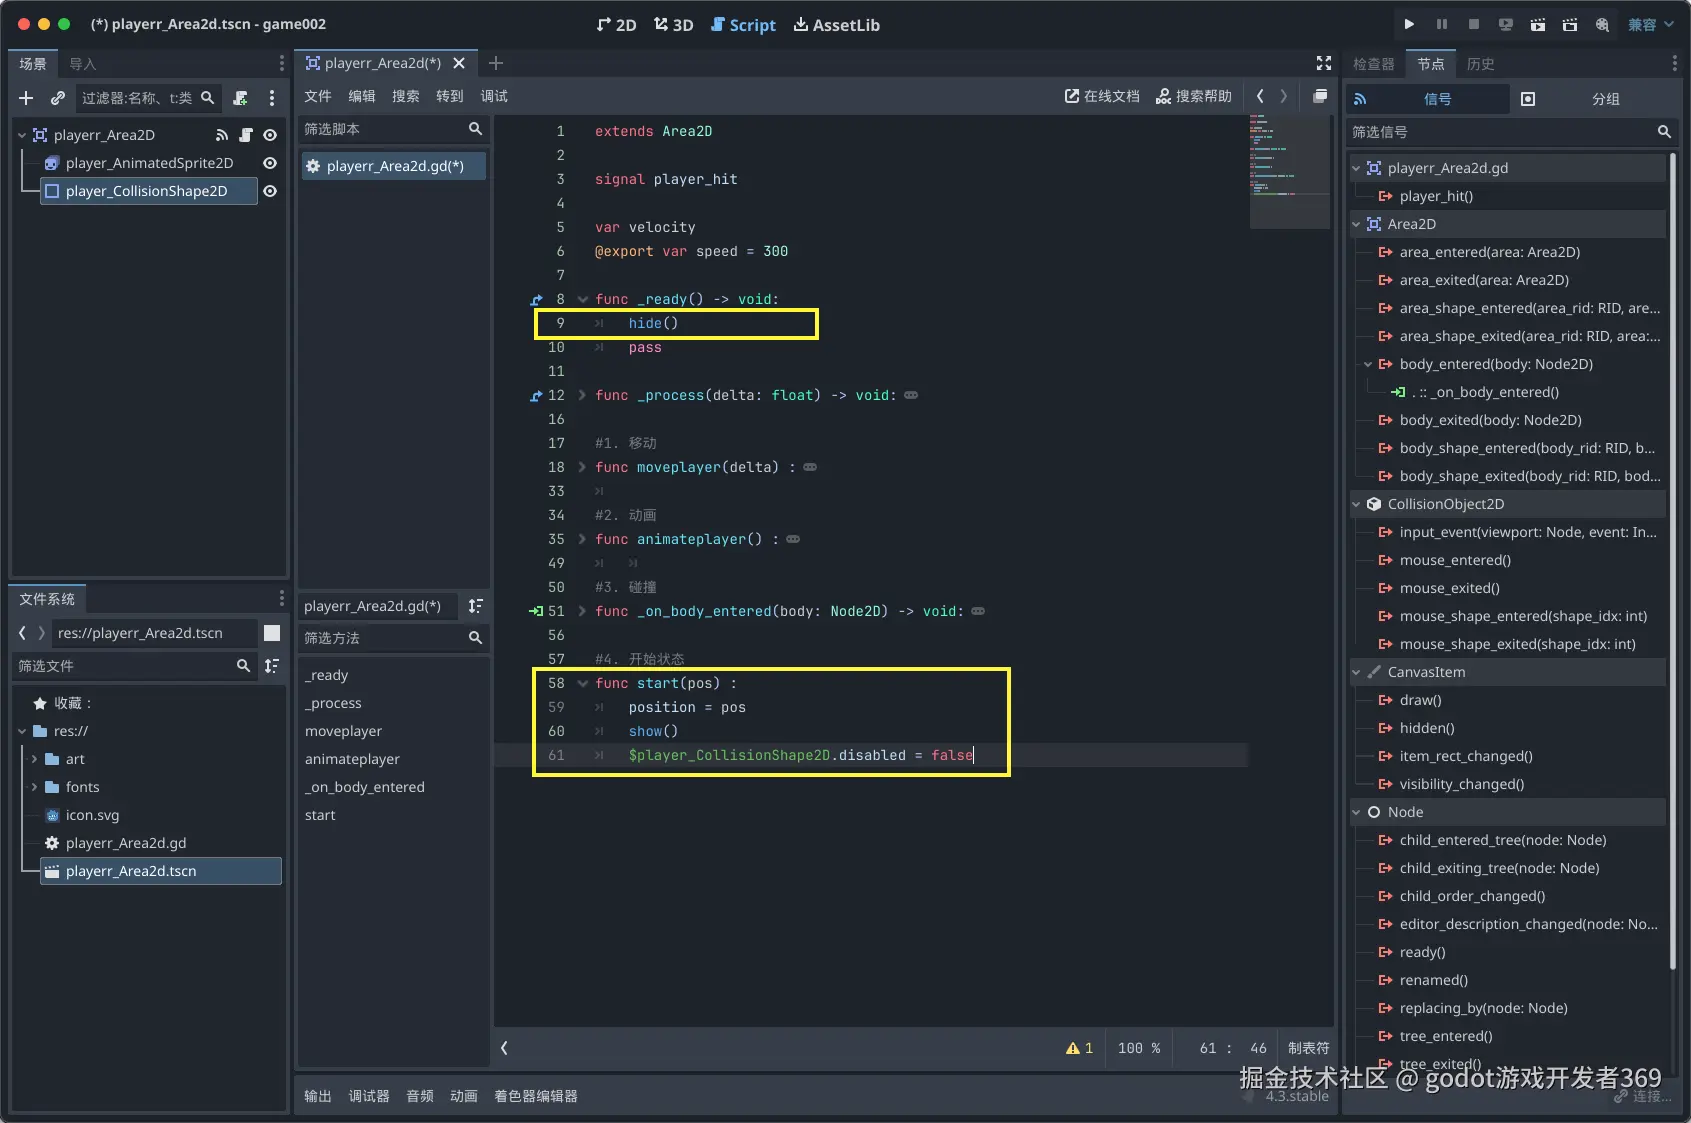
Task: Close the playerr_Area2d script tab
Action: [x=459, y=63]
